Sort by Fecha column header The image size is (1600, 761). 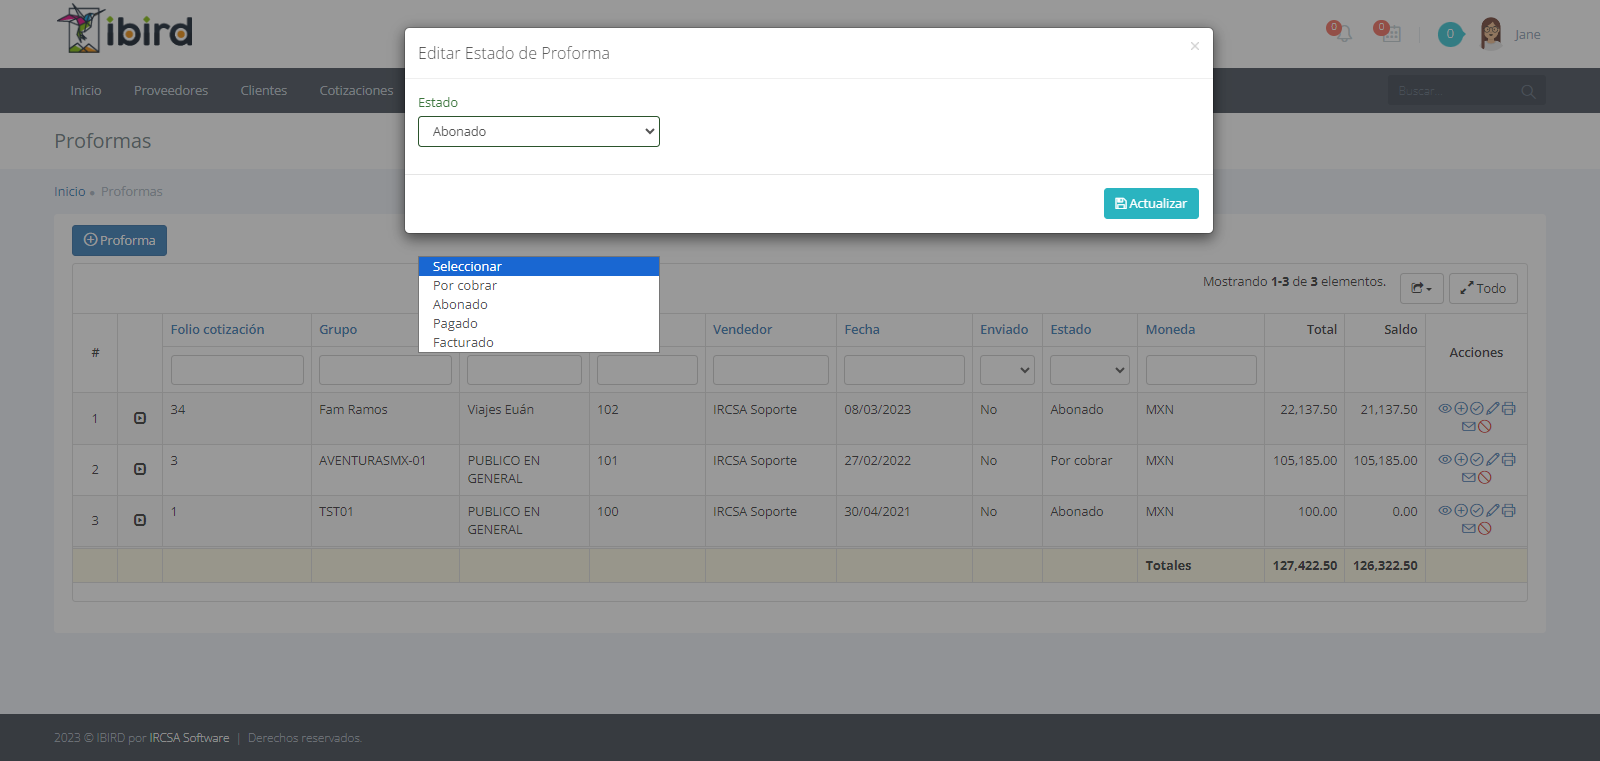862,329
